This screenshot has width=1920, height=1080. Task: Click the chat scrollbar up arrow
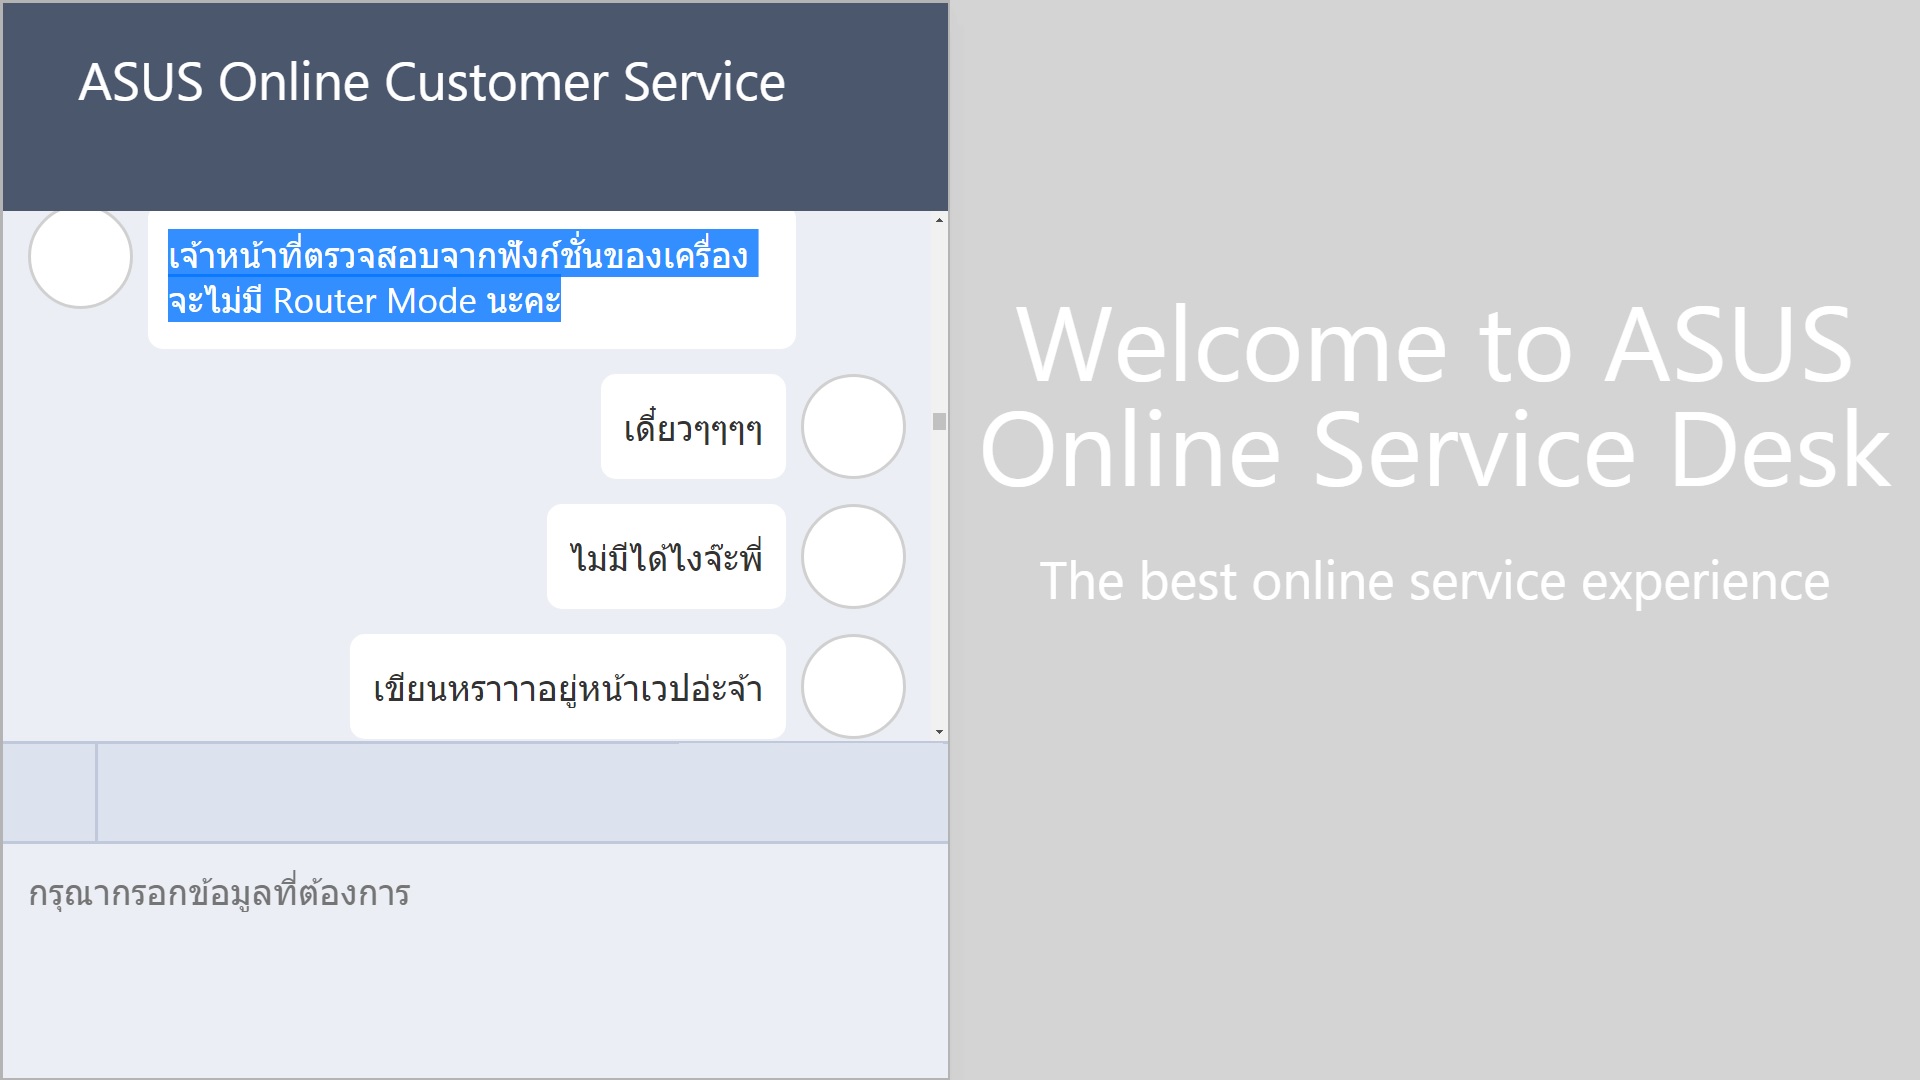(939, 220)
